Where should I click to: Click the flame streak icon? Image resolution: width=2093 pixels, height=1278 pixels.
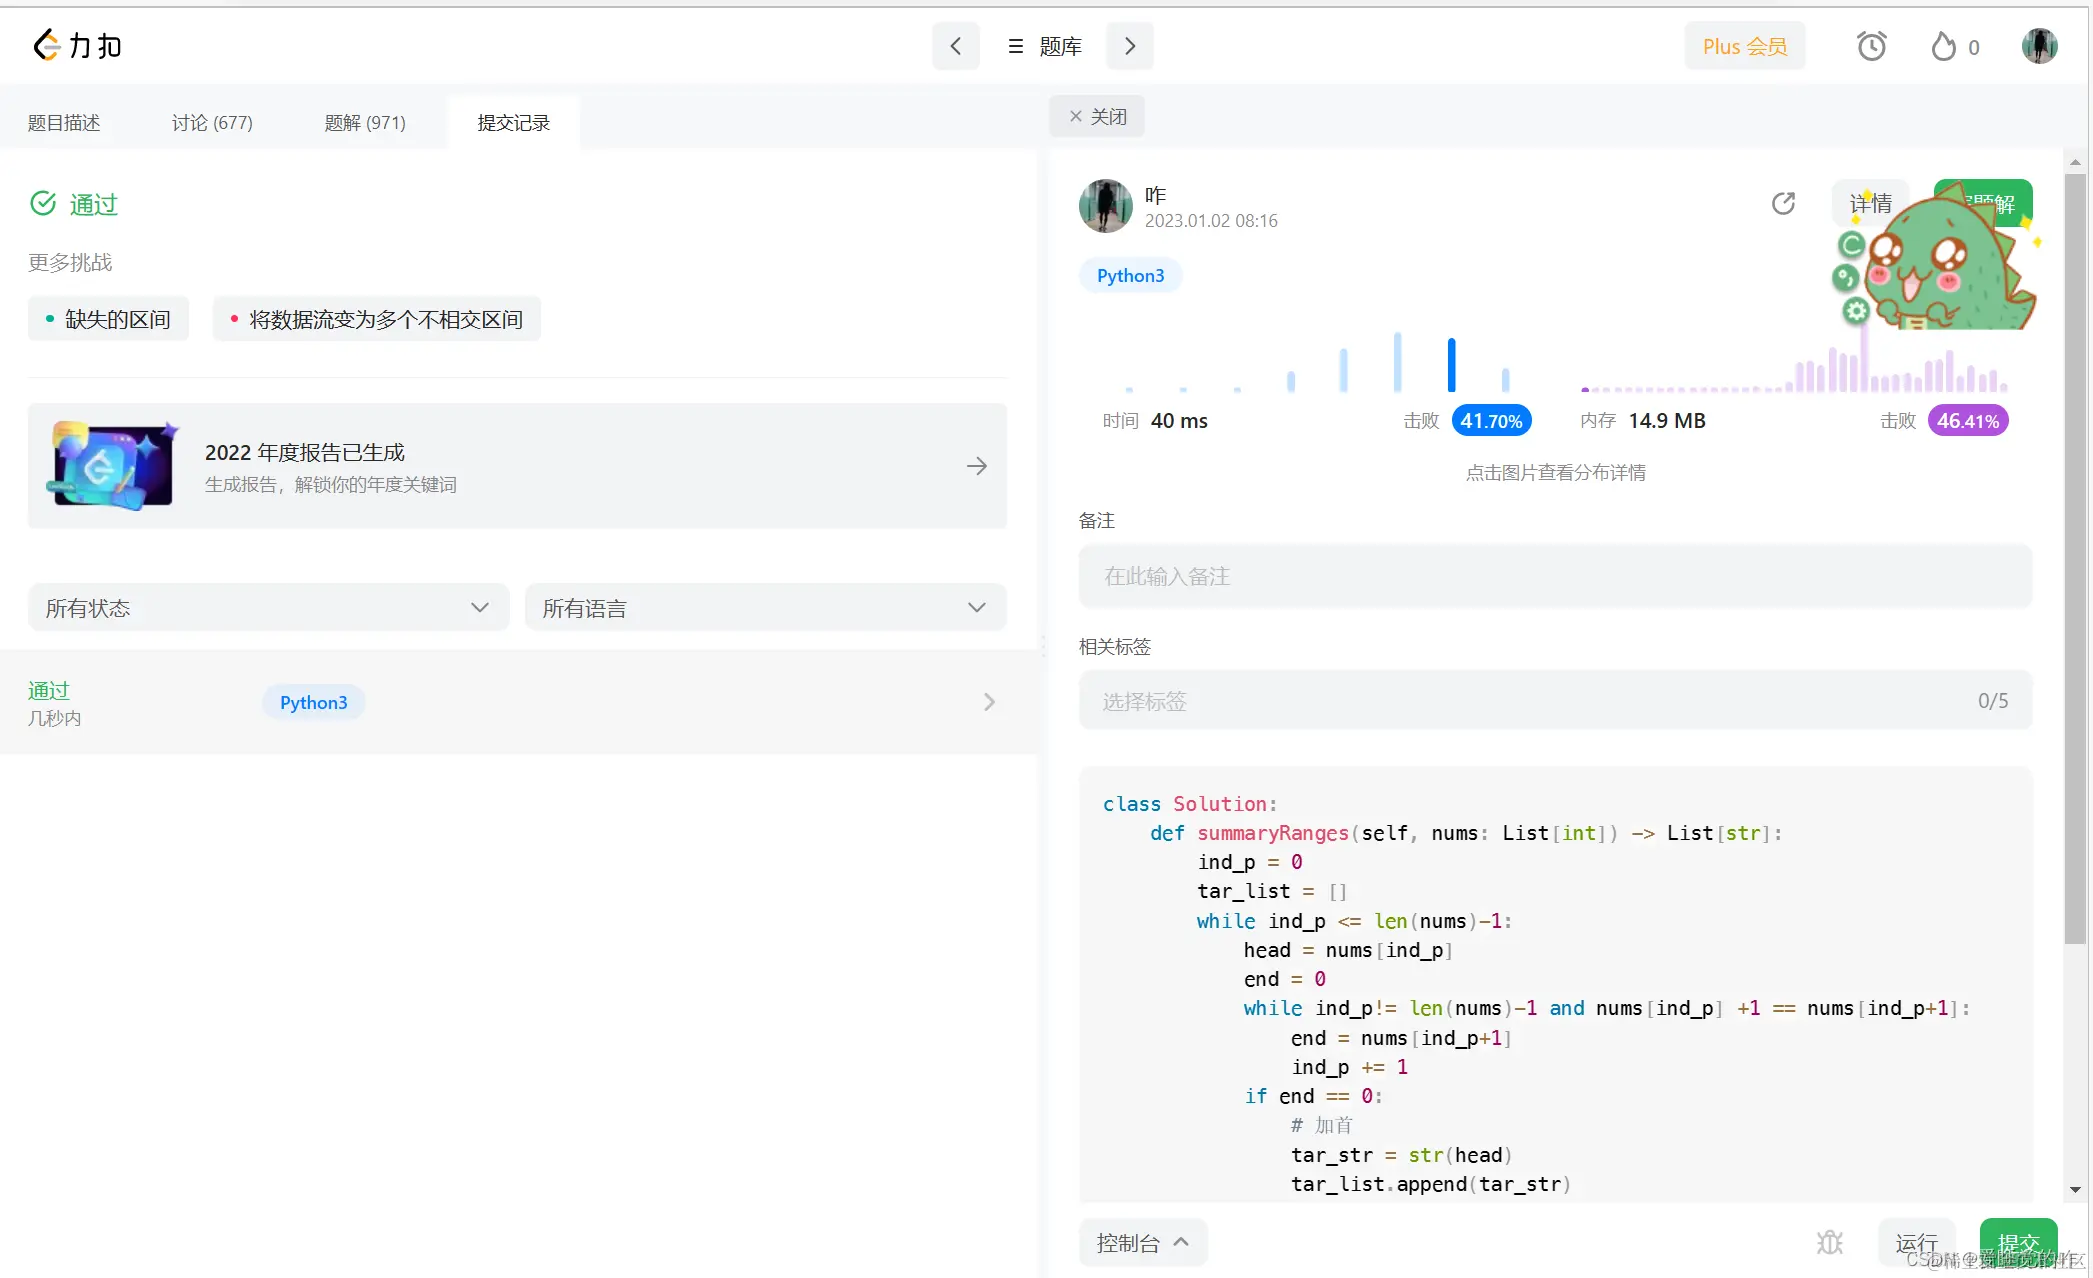coord(1943,46)
